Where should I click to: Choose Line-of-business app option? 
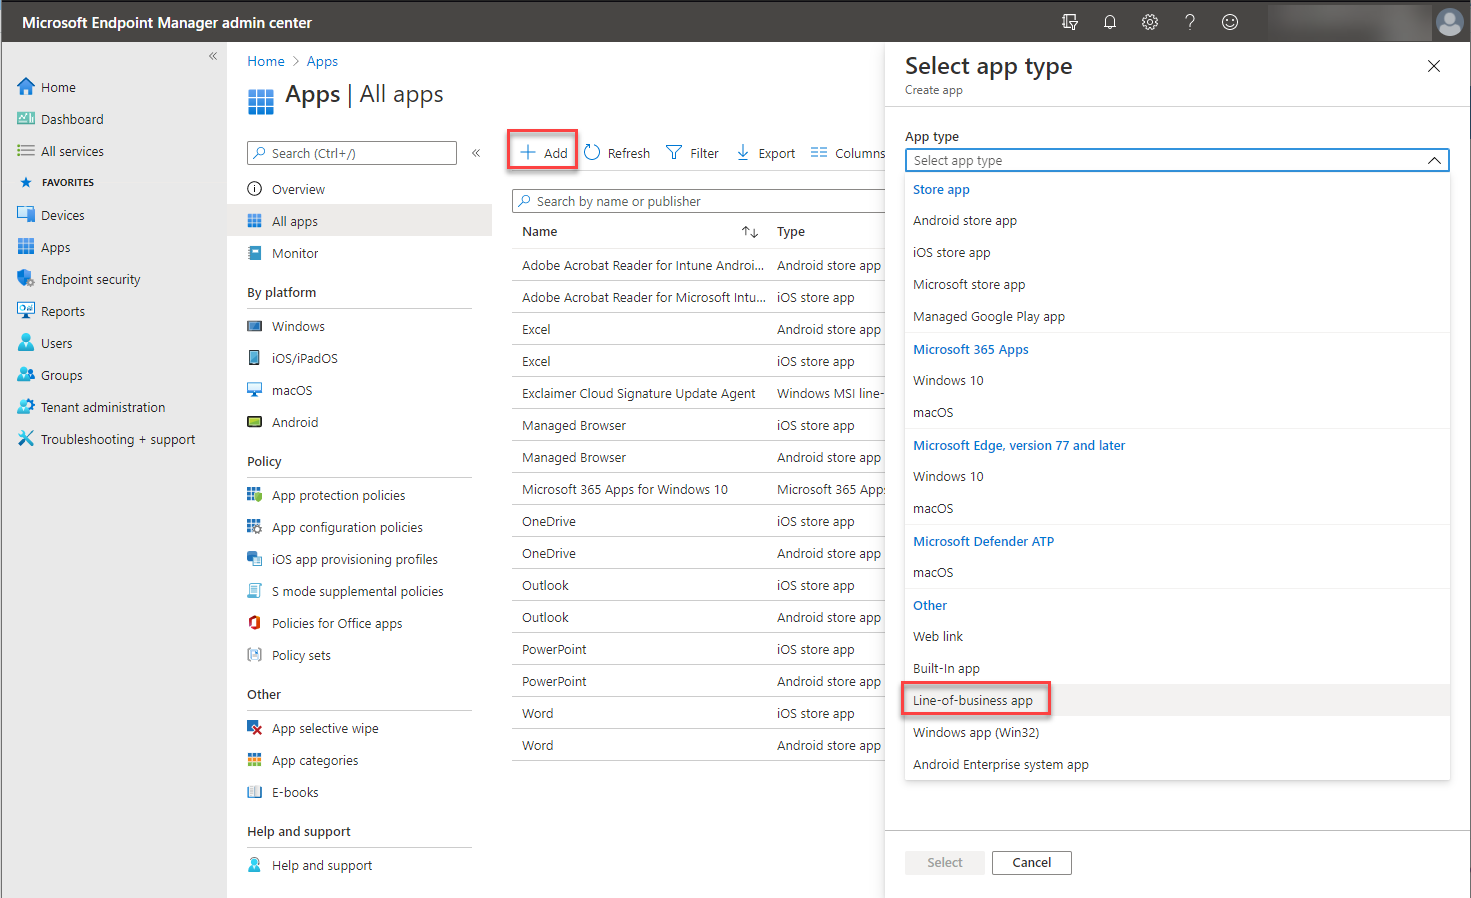click(973, 700)
